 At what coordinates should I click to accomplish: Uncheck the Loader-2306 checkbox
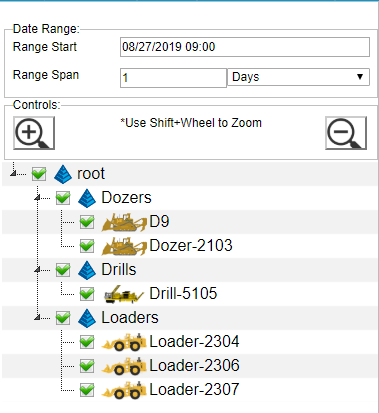click(87, 366)
